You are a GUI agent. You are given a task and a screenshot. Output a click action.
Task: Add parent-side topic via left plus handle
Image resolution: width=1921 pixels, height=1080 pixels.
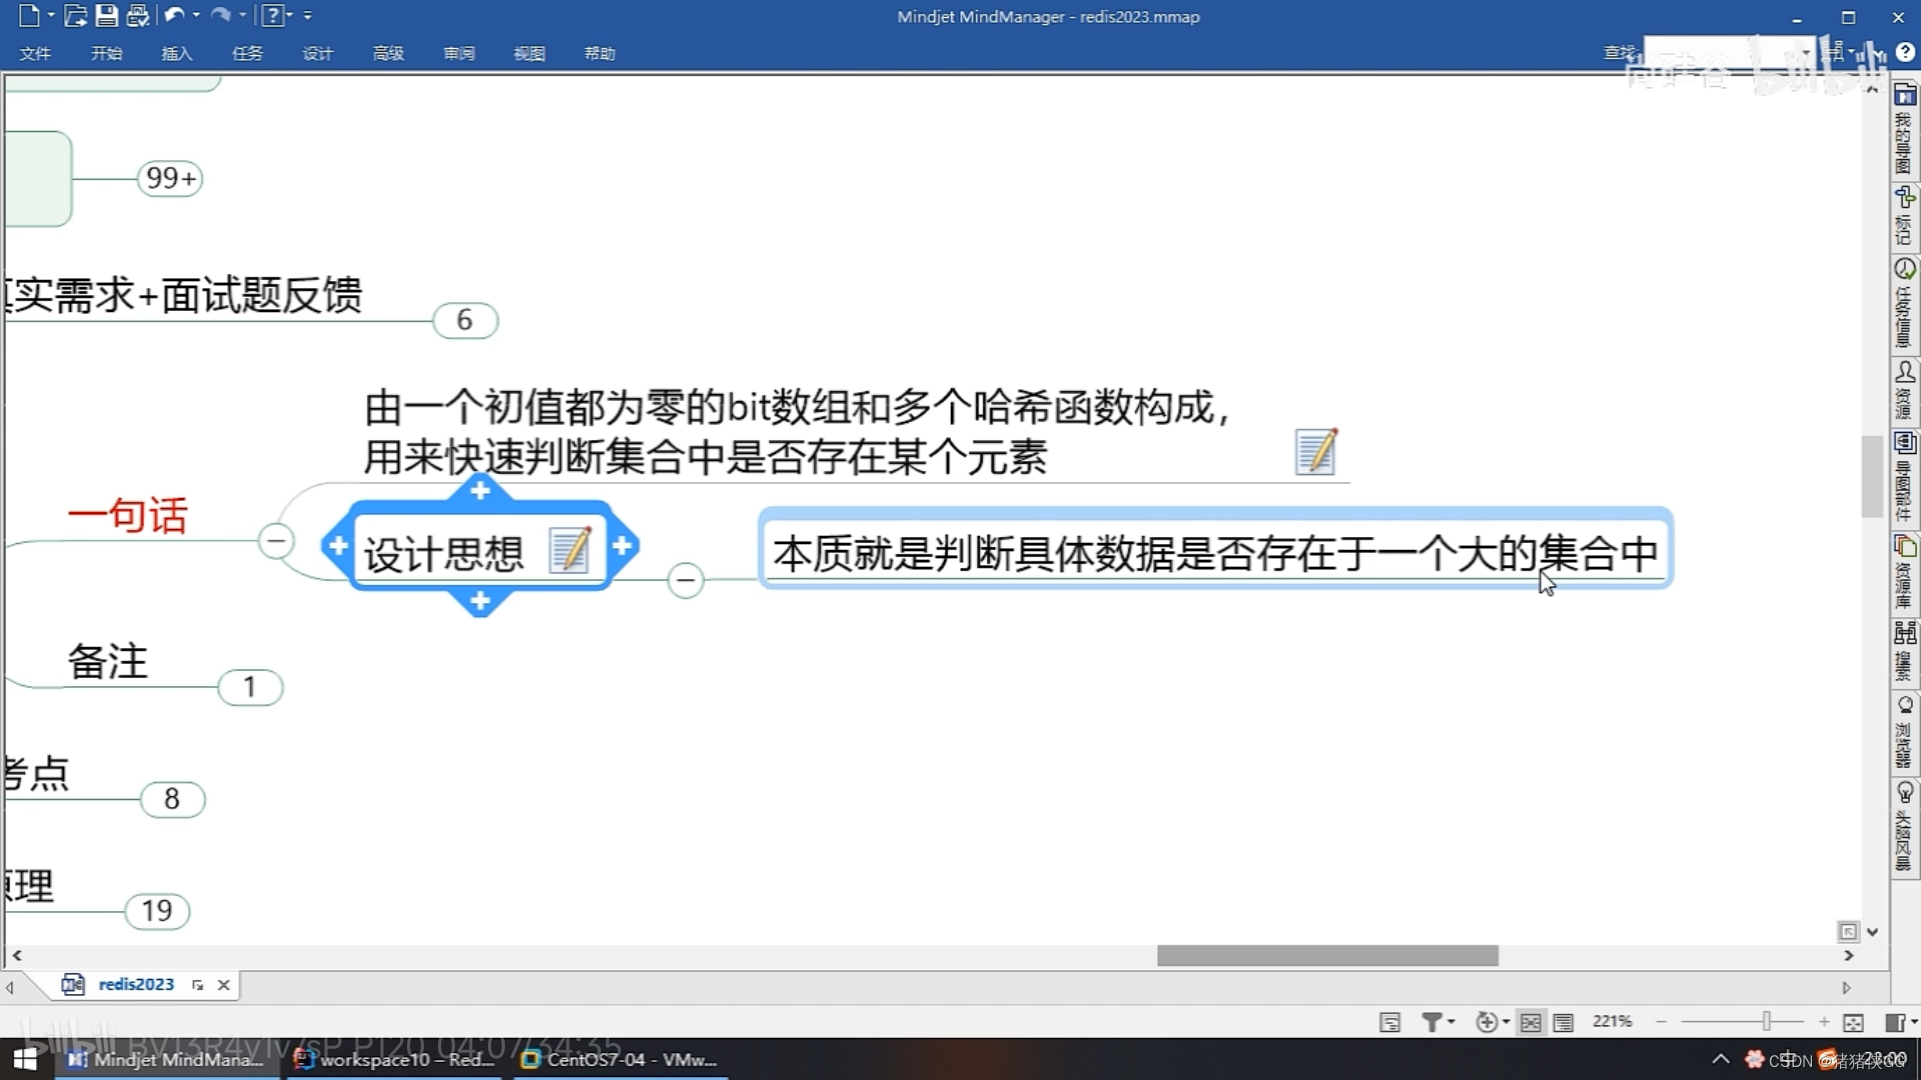point(338,546)
